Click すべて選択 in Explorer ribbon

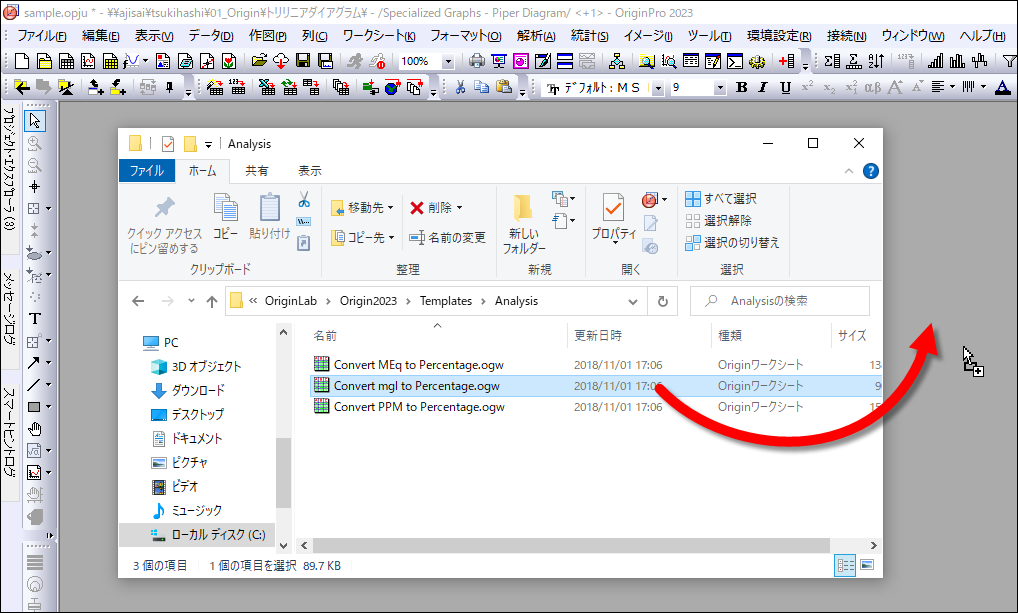click(721, 199)
